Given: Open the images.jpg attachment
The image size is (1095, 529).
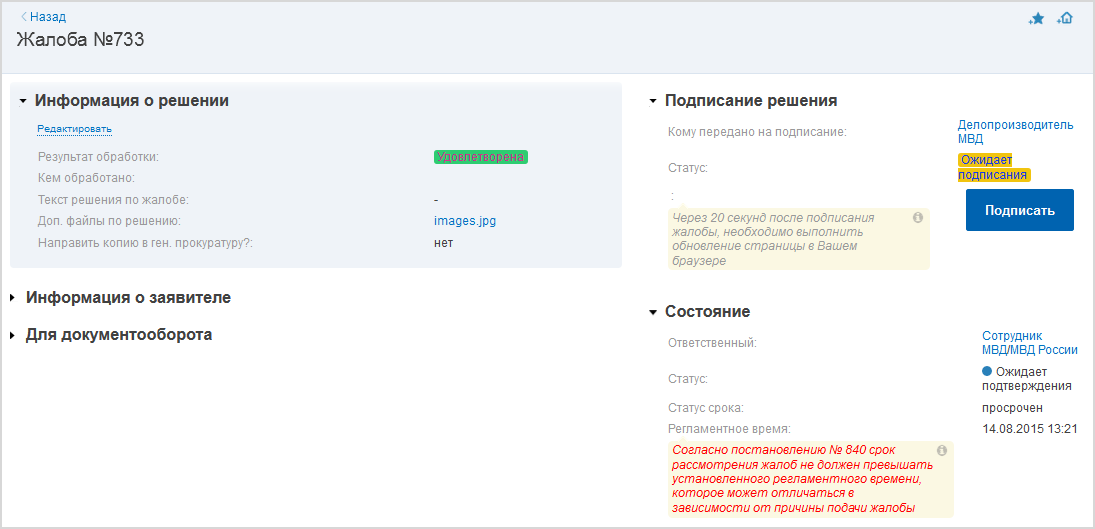Looking at the screenshot, I should [x=465, y=221].
